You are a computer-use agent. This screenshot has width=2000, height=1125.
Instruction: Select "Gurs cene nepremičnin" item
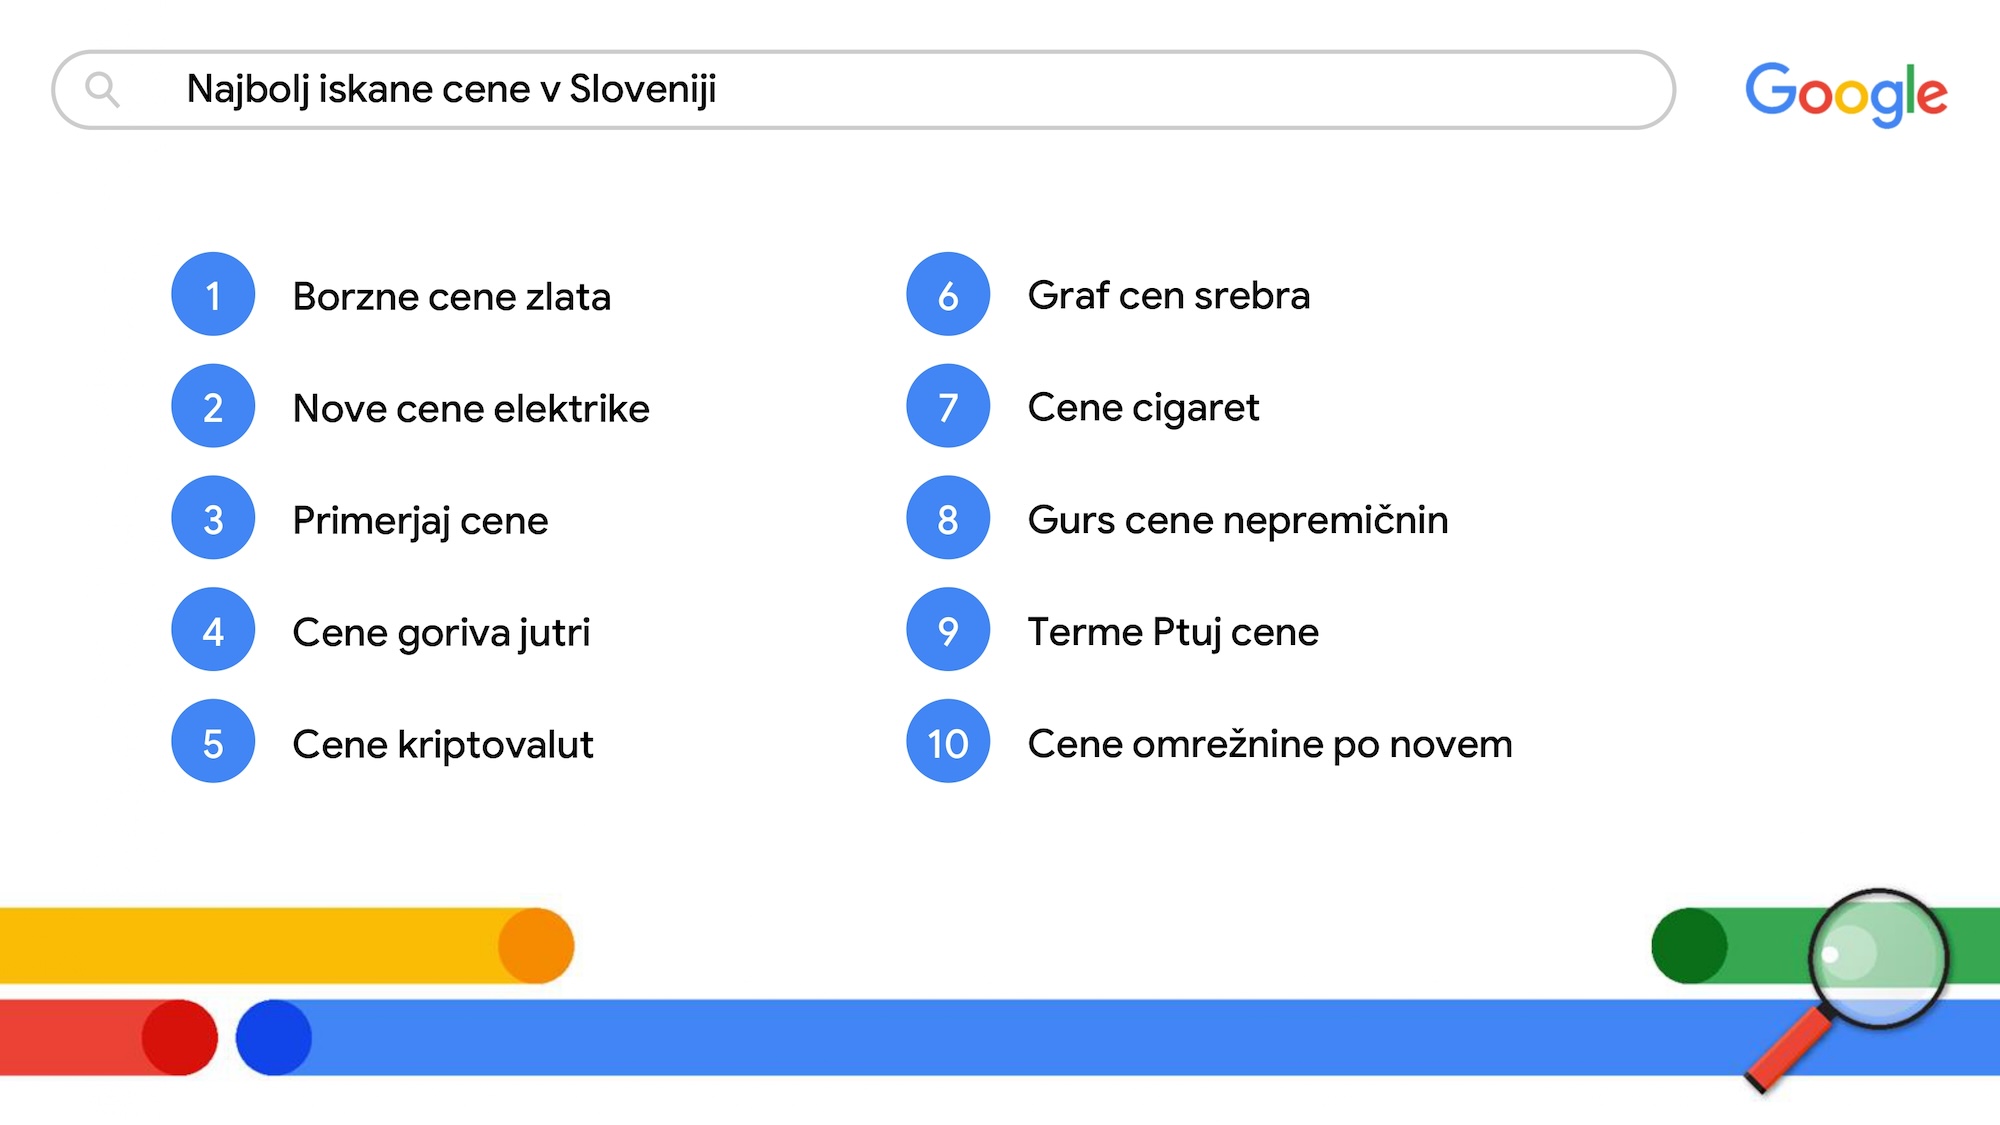(x=1237, y=520)
